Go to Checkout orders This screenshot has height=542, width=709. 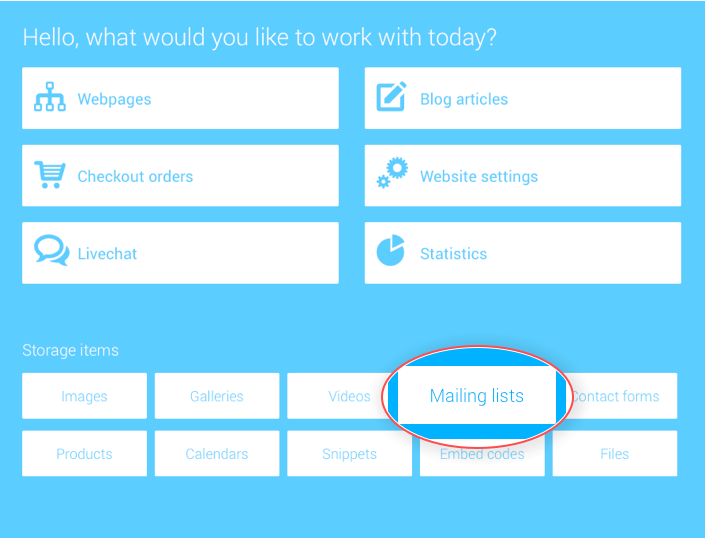click(x=180, y=175)
